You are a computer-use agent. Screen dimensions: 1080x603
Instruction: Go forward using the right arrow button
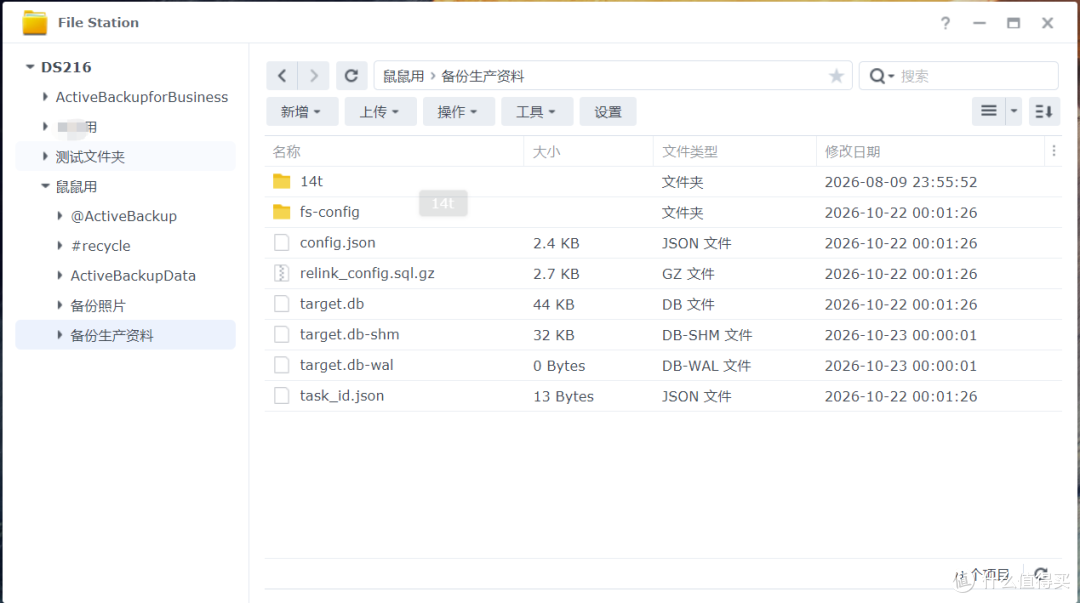pos(313,76)
